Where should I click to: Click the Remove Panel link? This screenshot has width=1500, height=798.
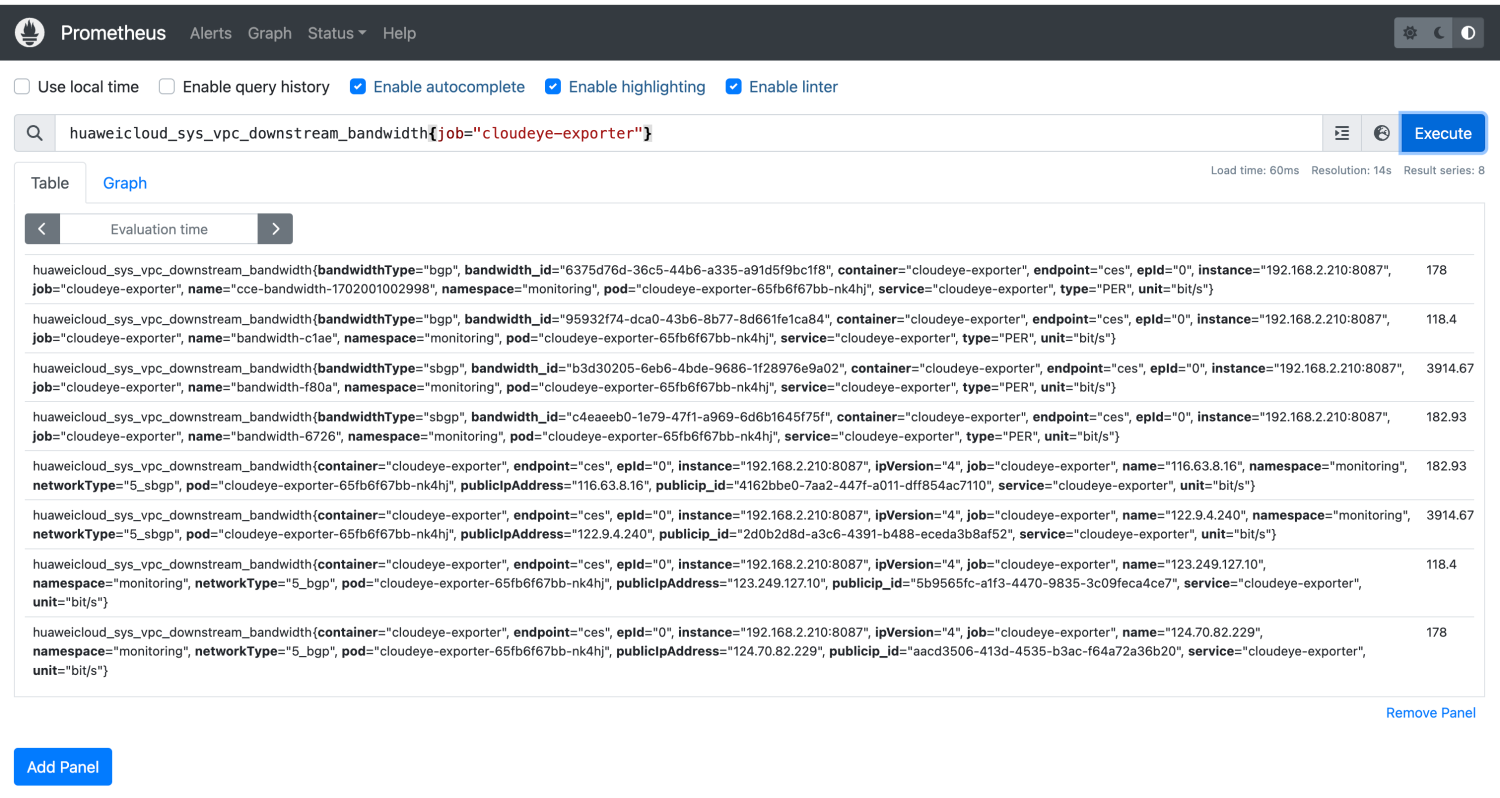pyautogui.click(x=1431, y=713)
